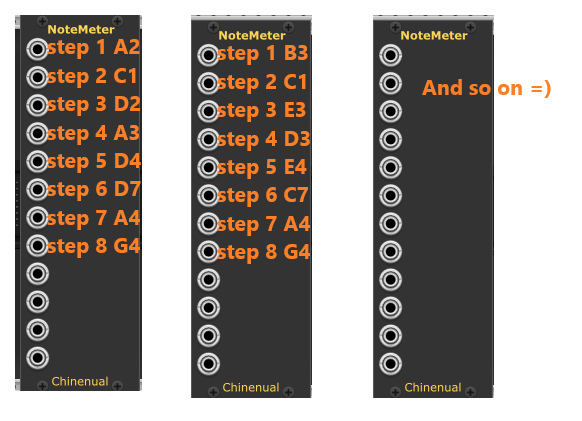
Task: Click the Chinenual label on the third module
Action: (433, 388)
